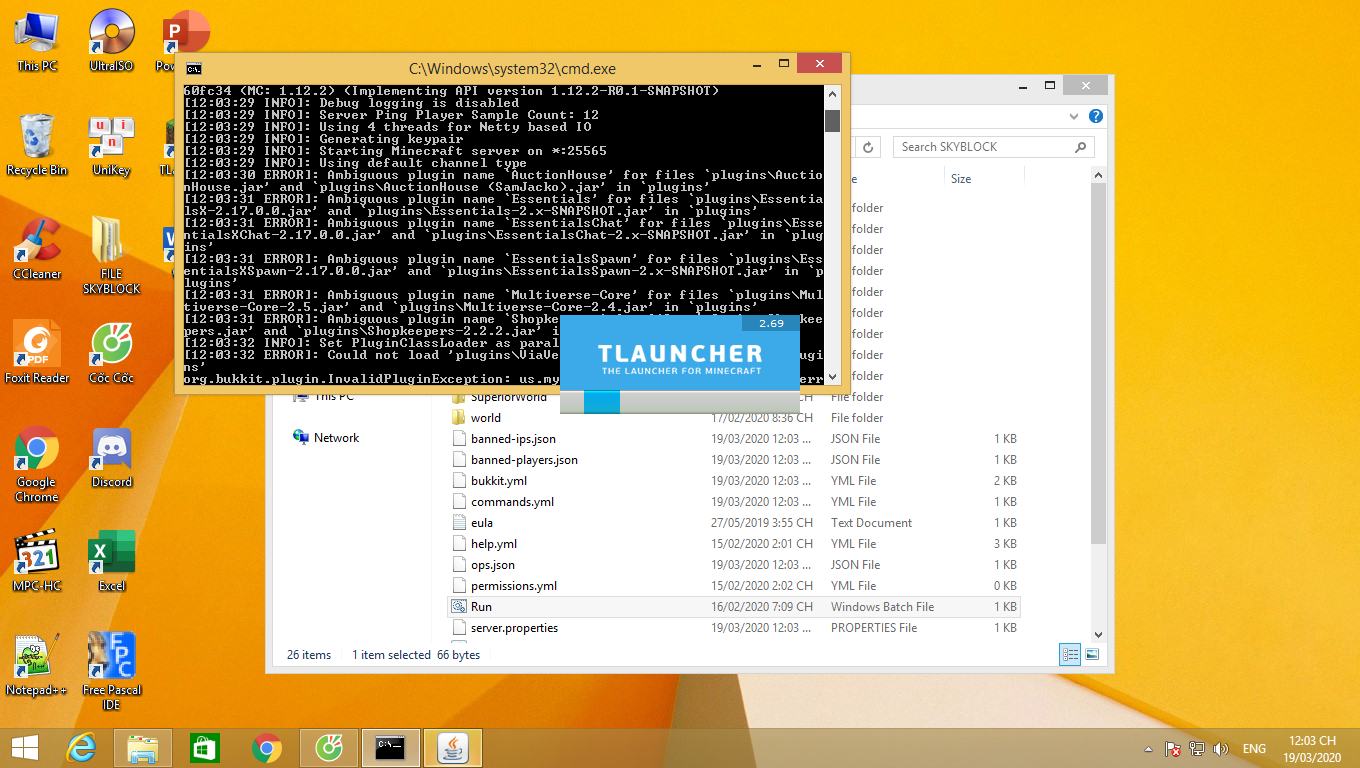The image size is (1360, 768).
Task: Open Internet Explorer from the taskbar
Action: click(x=81, y=747)
